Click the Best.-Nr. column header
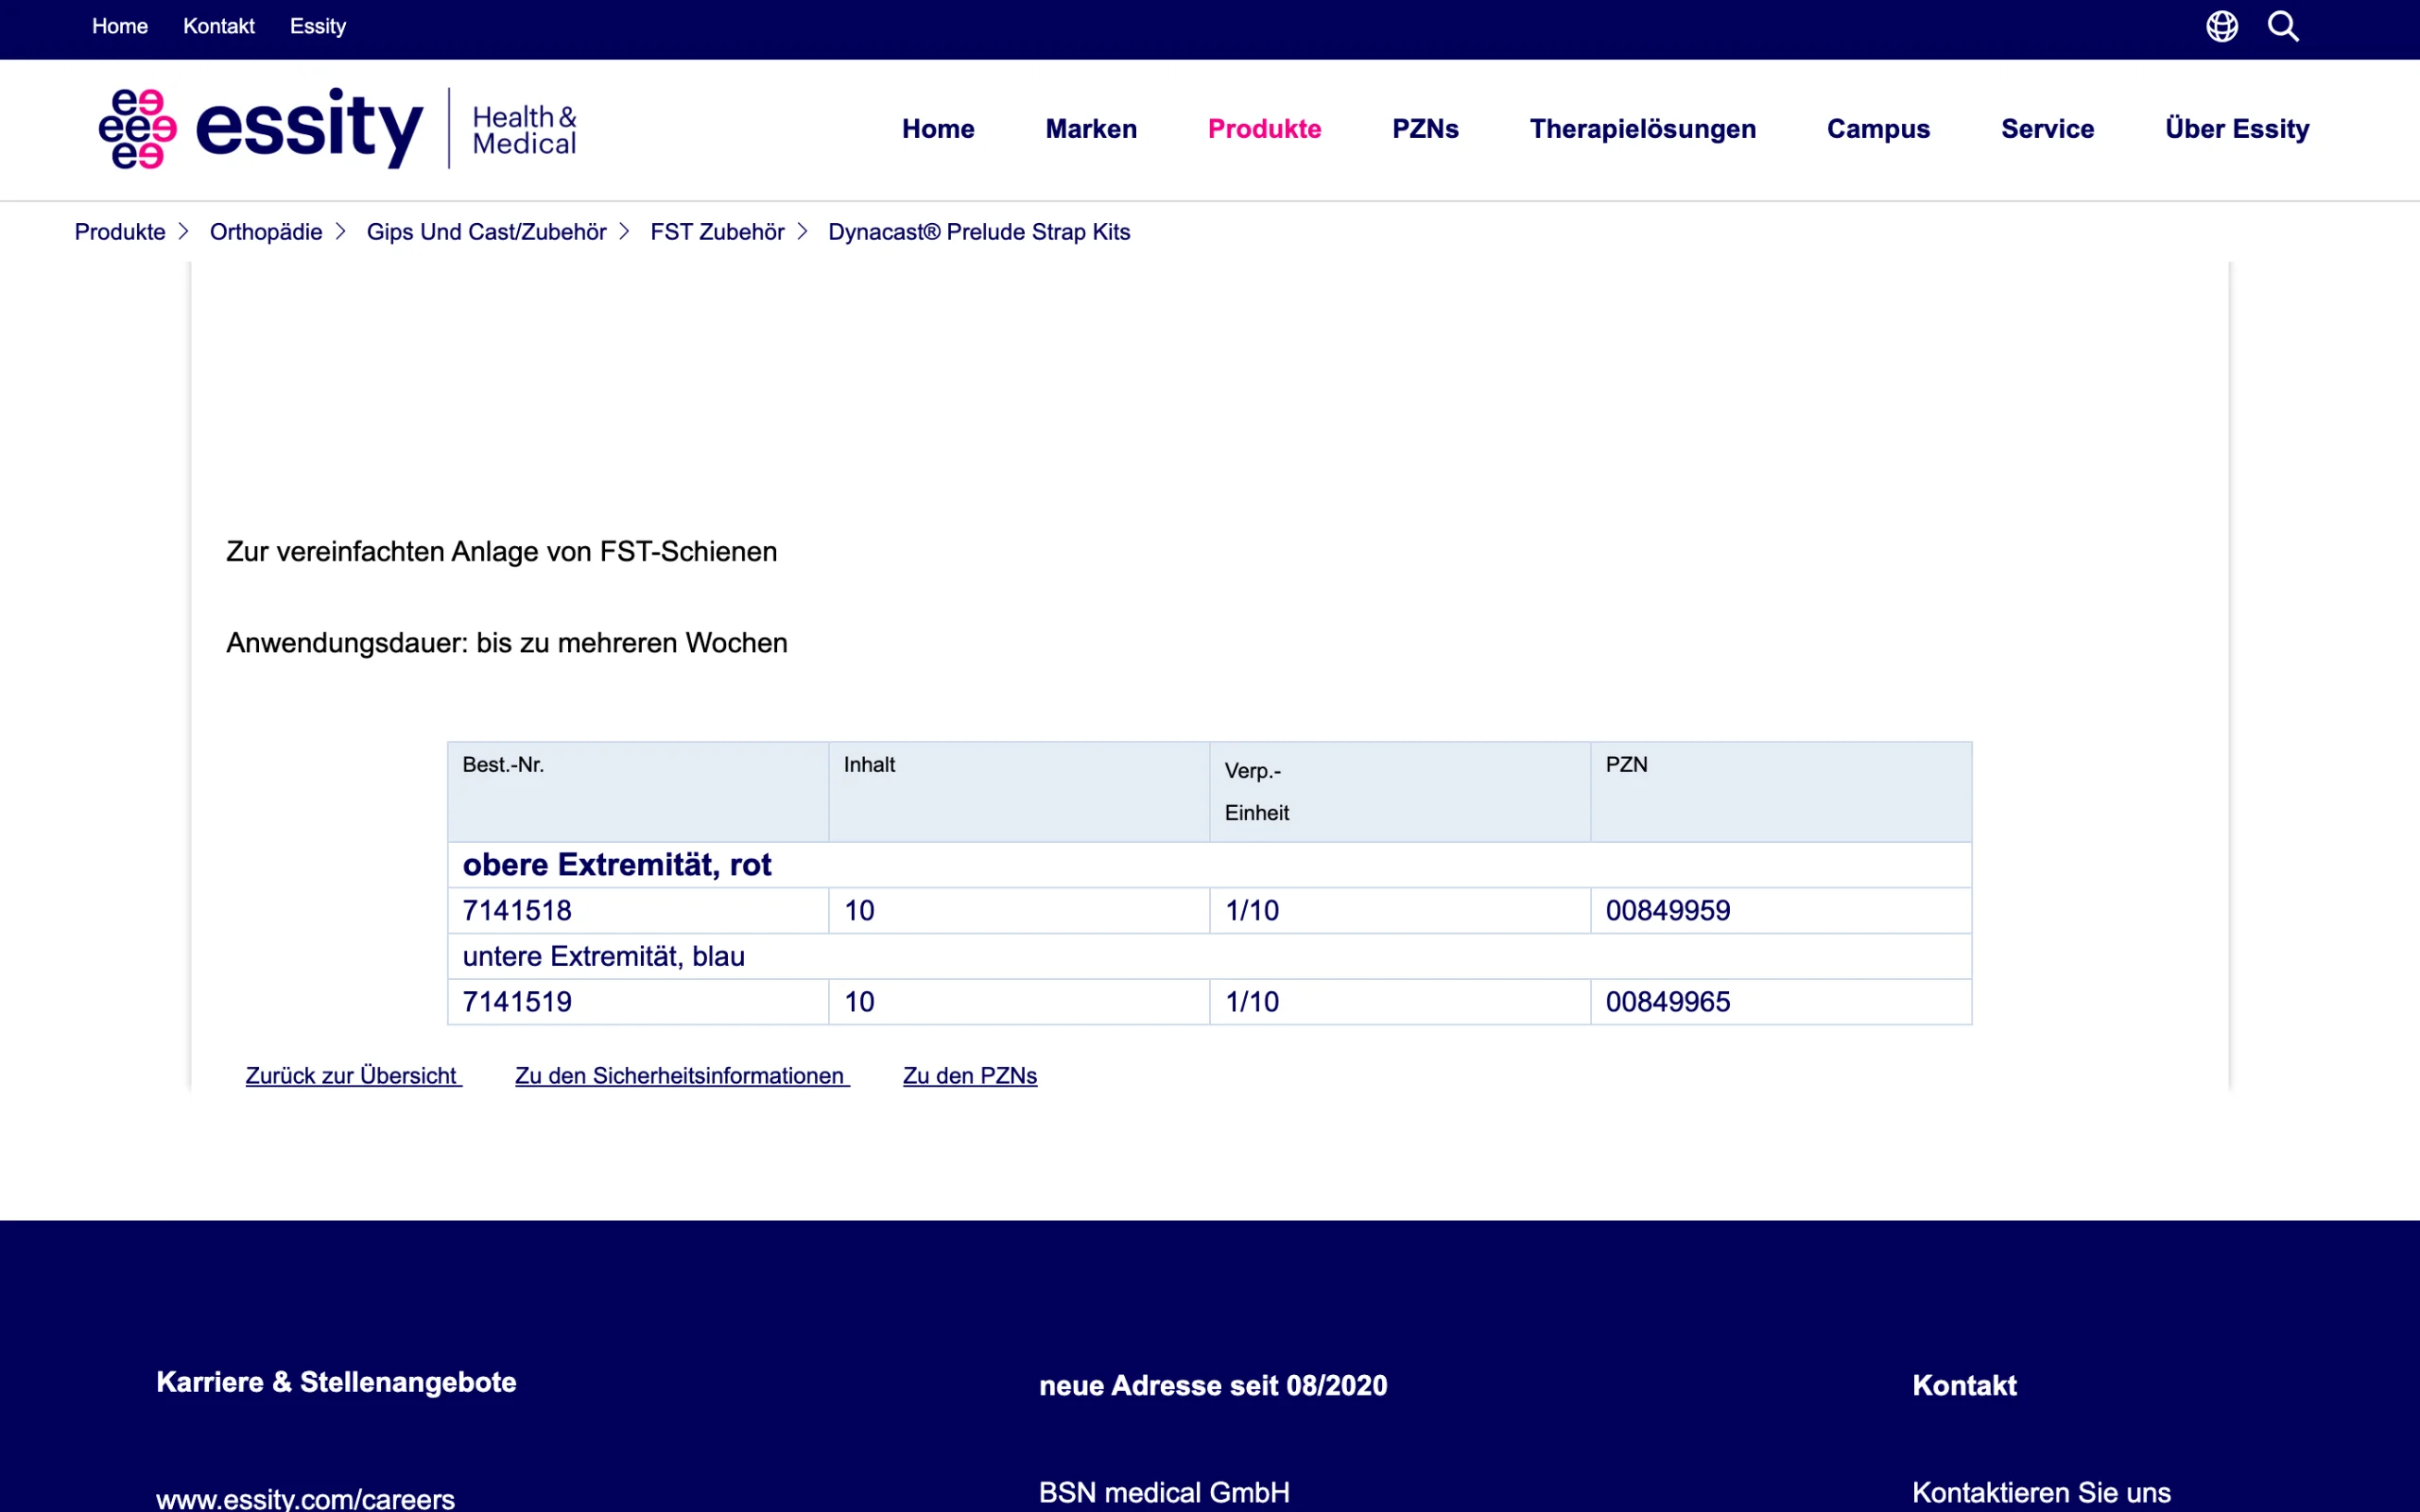This screenshot has width=2420, height=1512. 638,792
